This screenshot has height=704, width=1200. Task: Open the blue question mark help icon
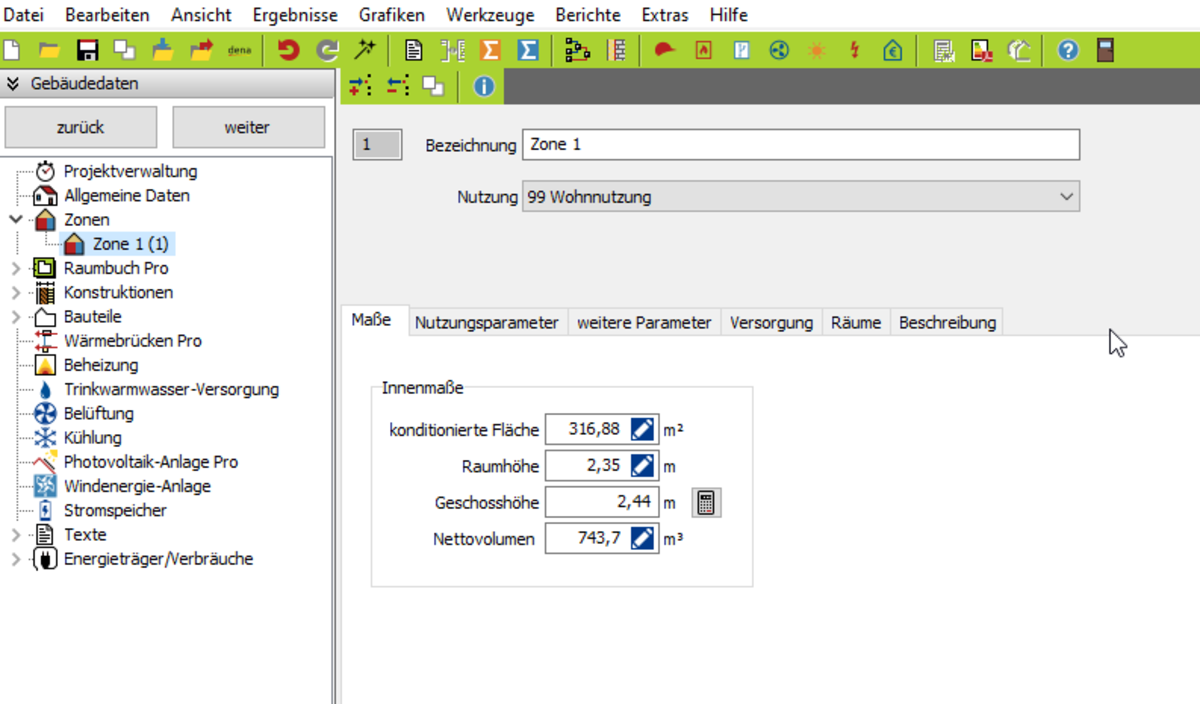coord(1067,50)
